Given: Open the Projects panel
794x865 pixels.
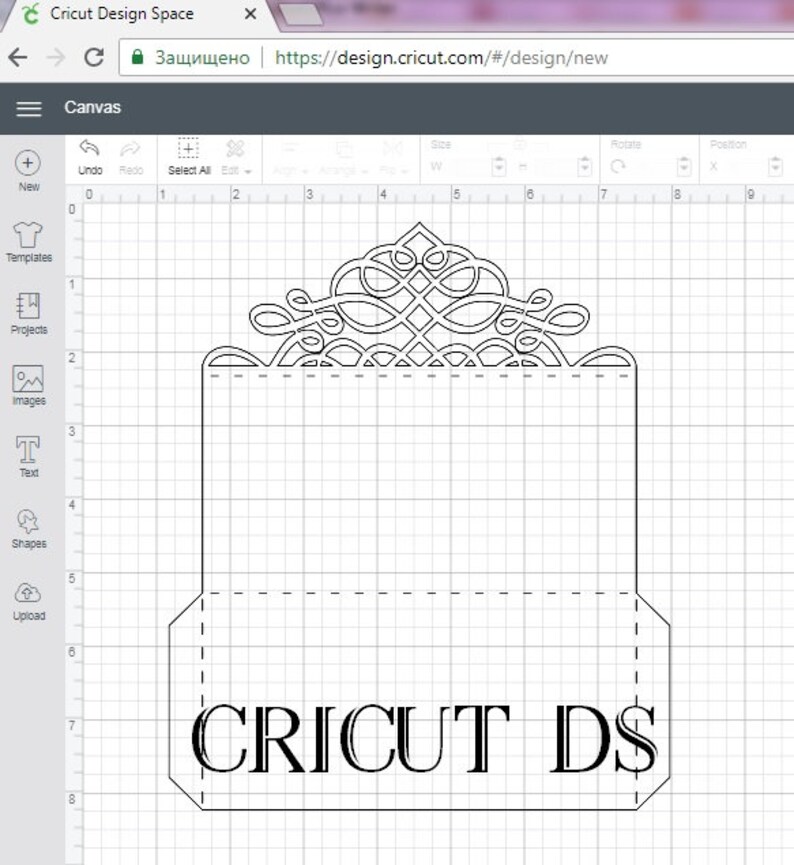Looking at the screenshot, I should click(29, 313).
